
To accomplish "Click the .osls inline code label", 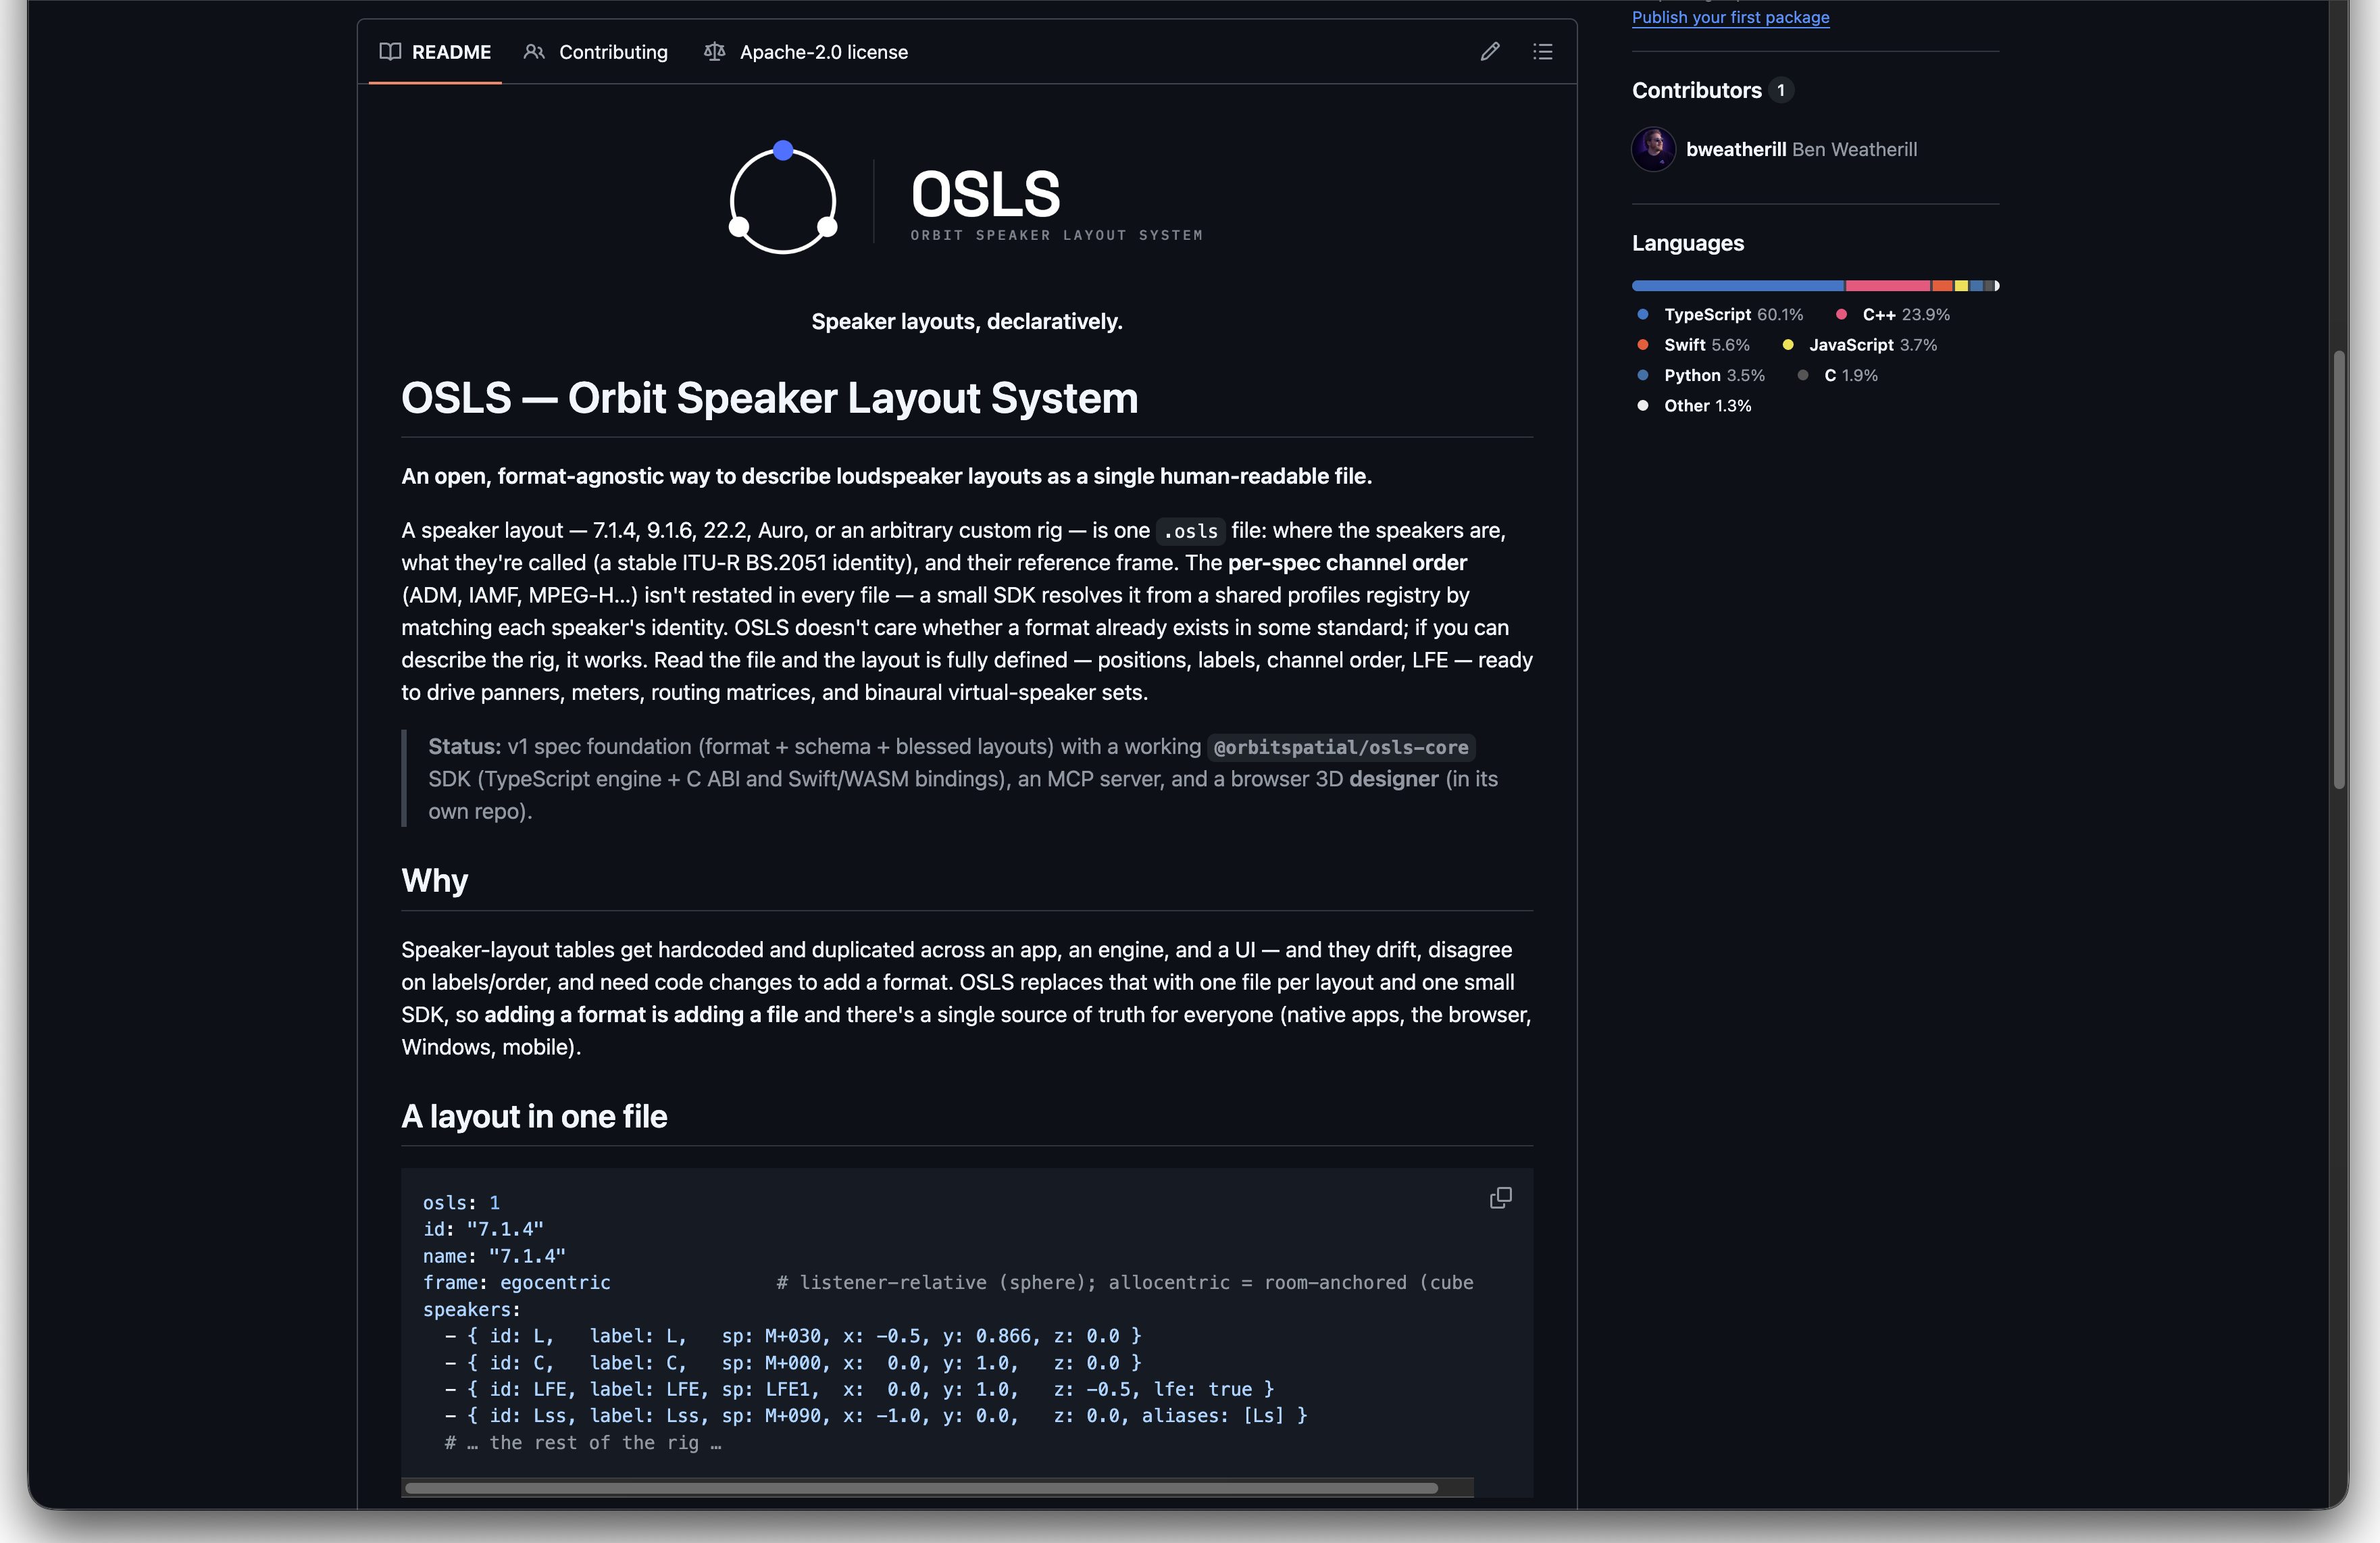I will (x=1190, y=531).
